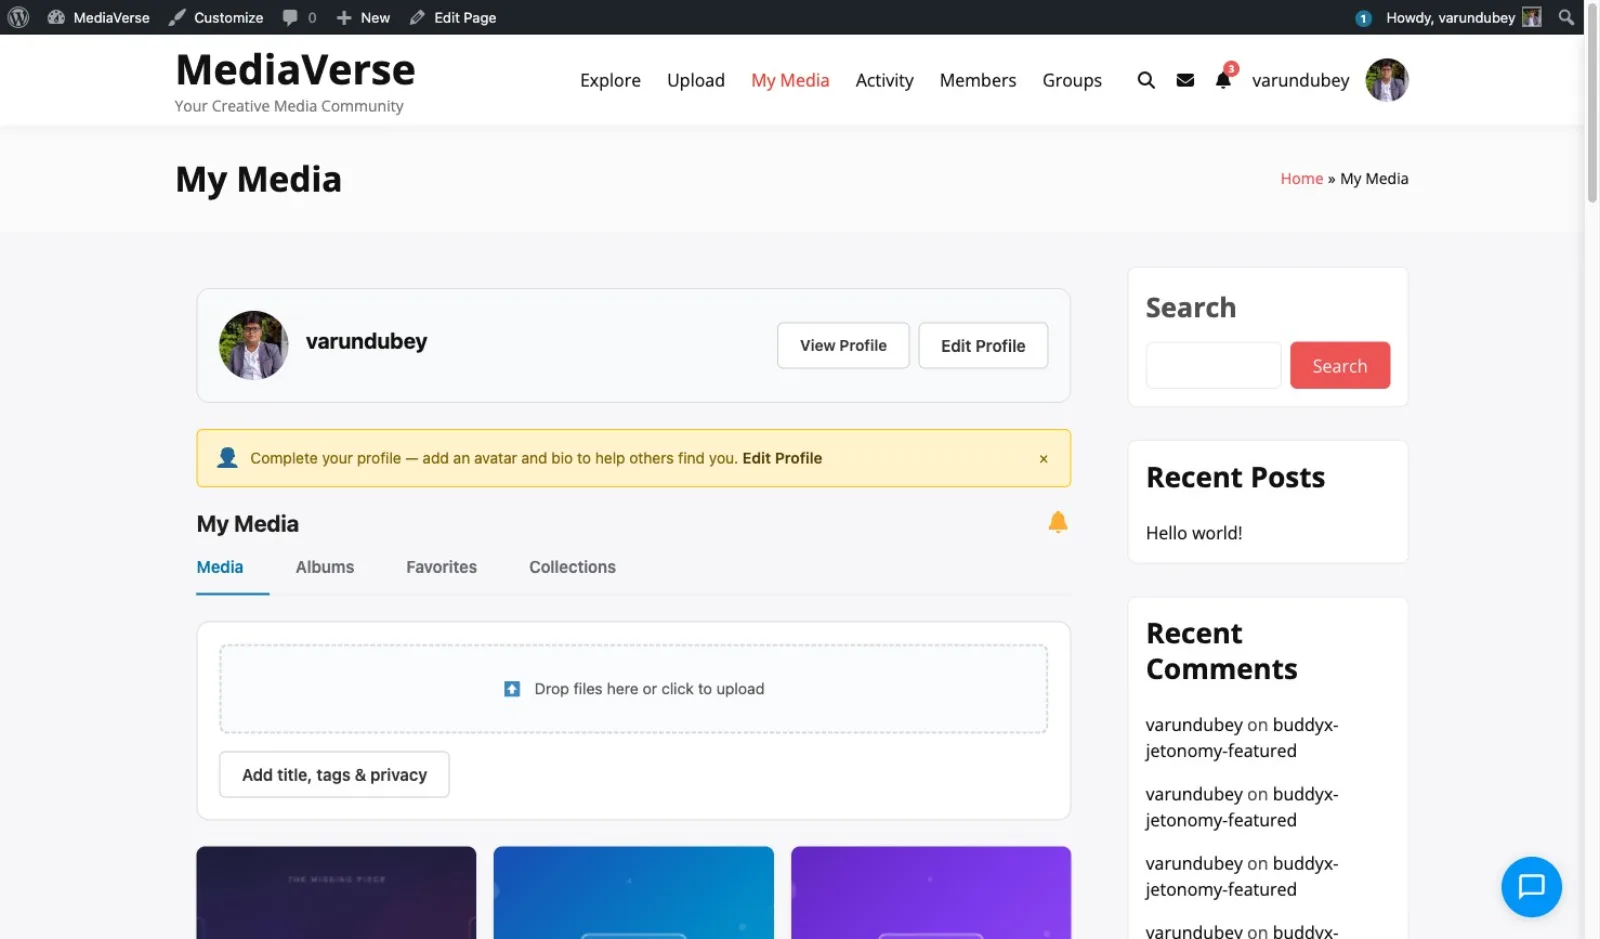1600x939 pixels.
Task: Click the sidebar search input field
Action: click(1213, 365)
